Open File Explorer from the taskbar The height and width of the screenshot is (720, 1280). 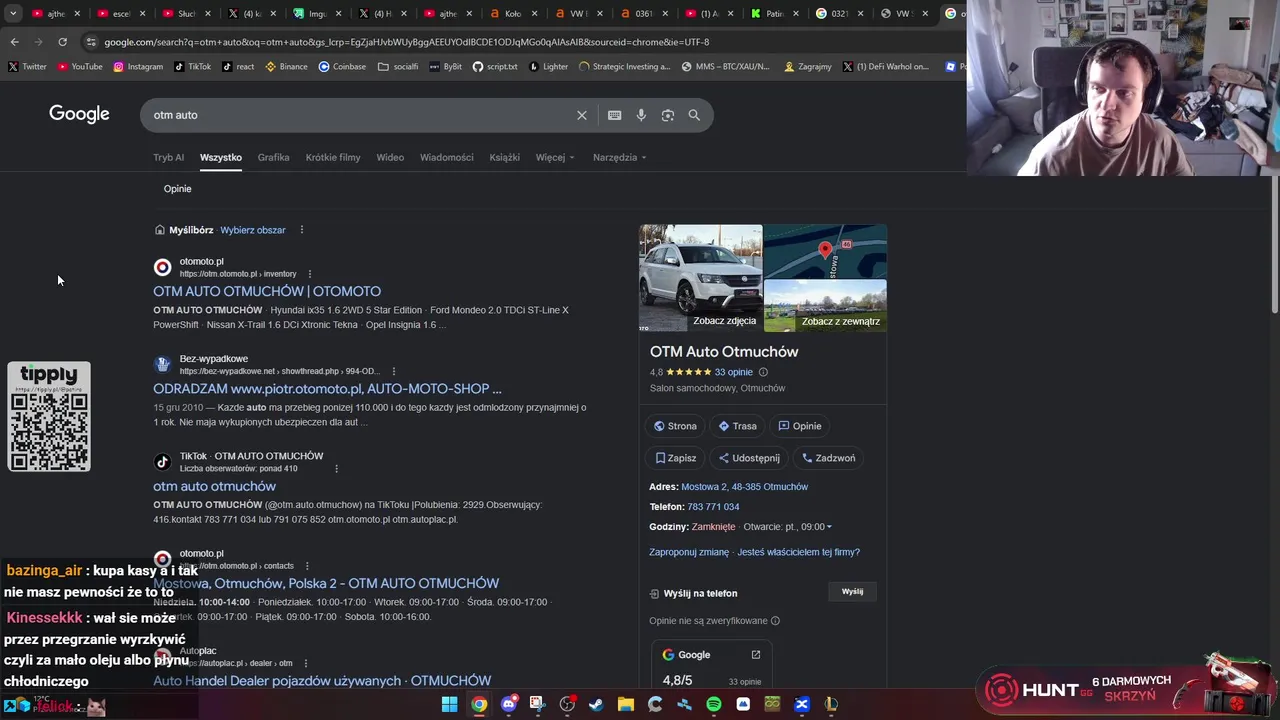[625, 705]
